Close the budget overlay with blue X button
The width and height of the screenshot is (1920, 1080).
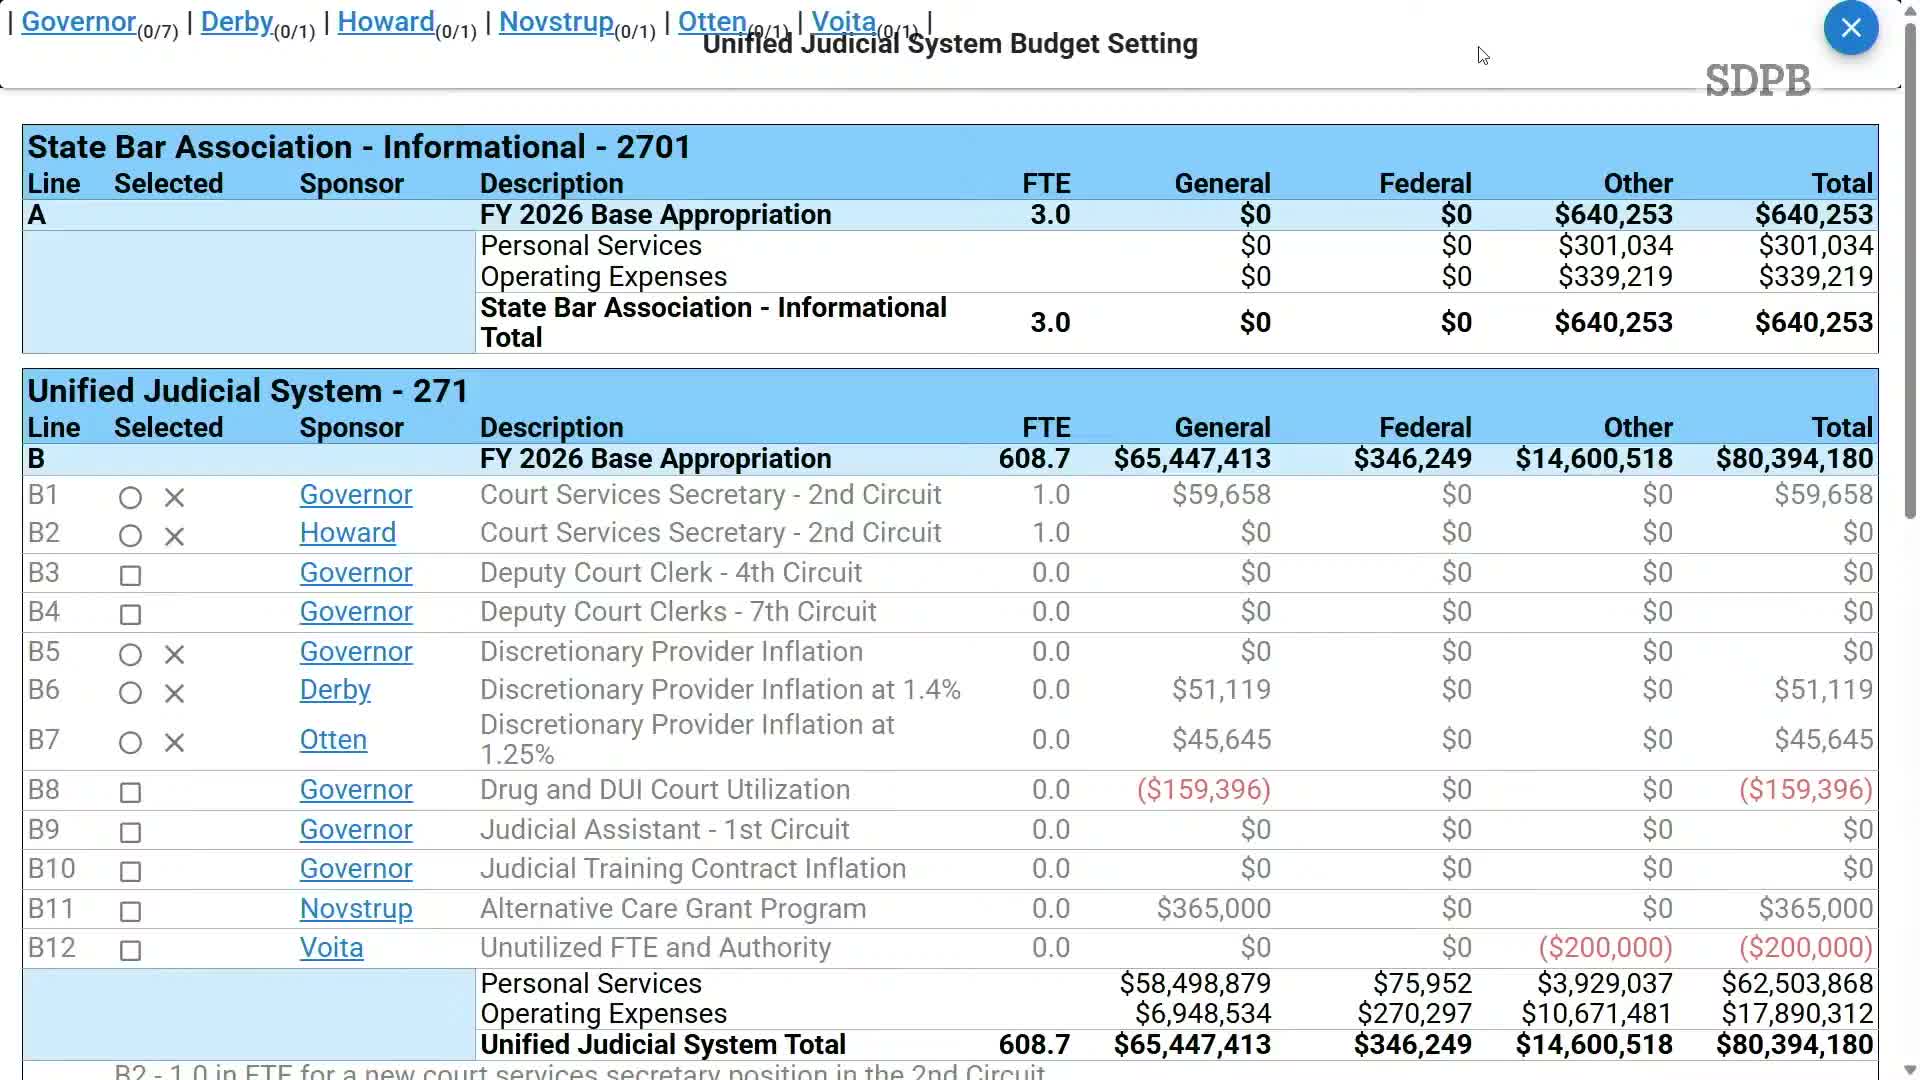point(1850,28)
